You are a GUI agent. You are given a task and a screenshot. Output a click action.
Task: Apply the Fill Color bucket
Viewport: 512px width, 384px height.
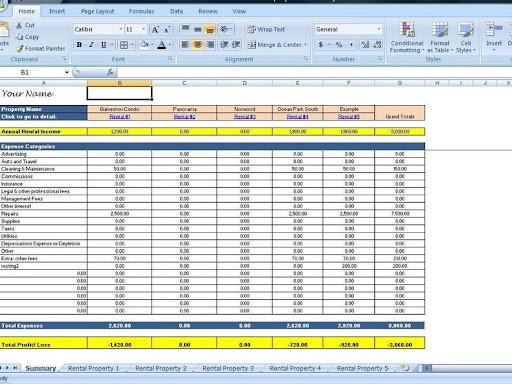[144, 45]
